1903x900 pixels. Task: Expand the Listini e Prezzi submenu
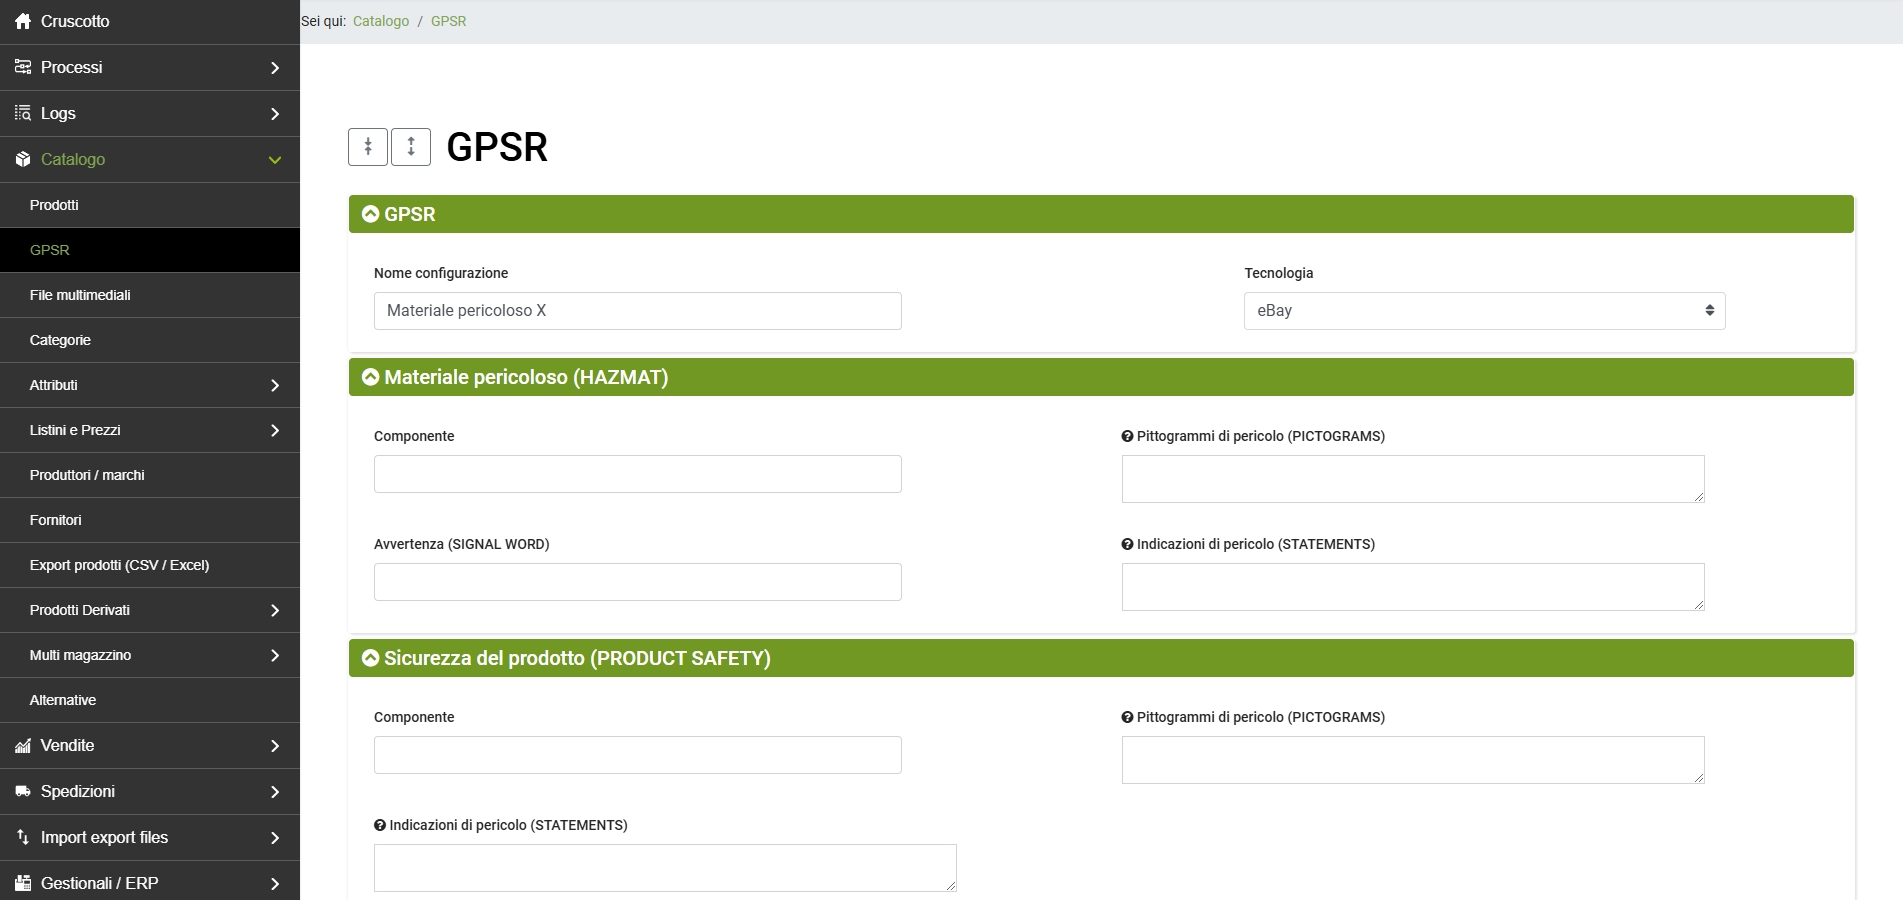(274, 431)
